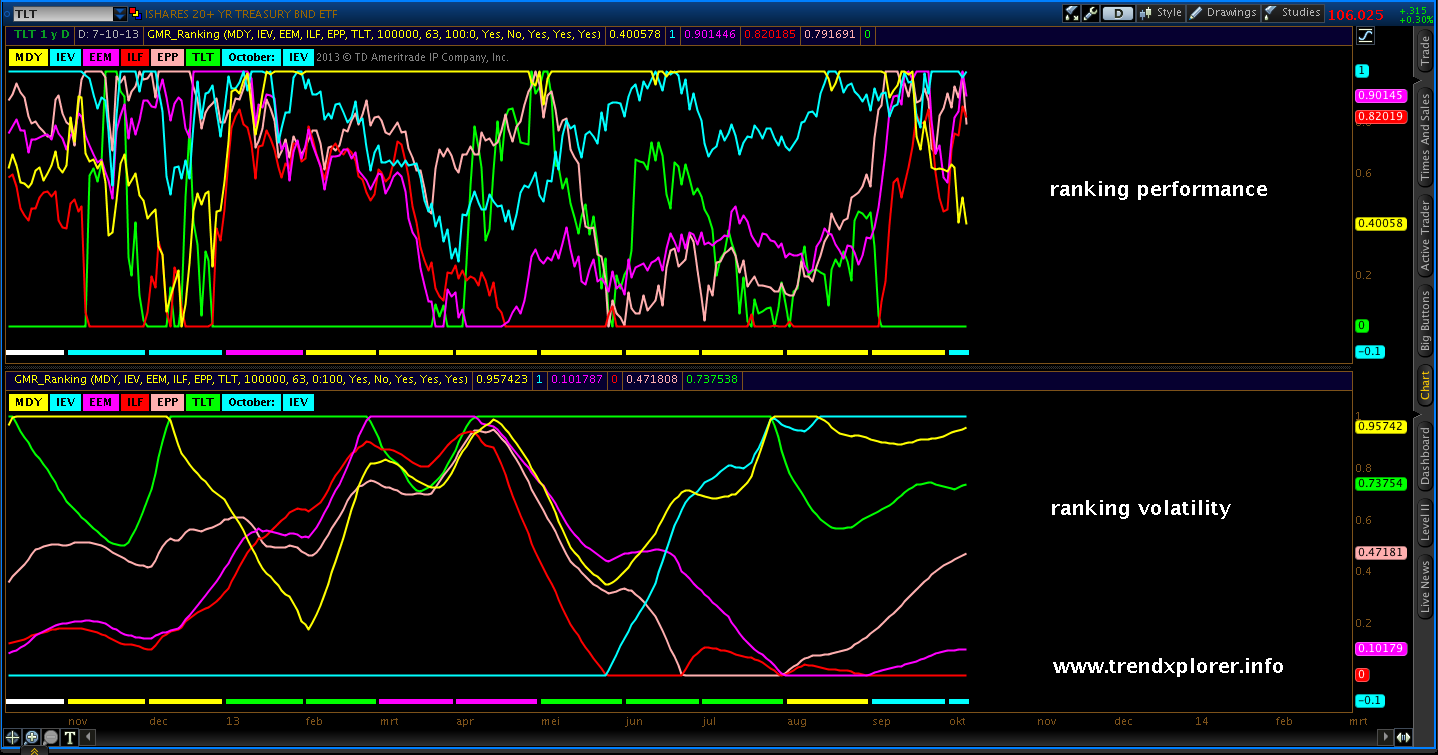Click the 0.957423 value in lower header
Screen dimensions: 1438x755
pos(501,380)
